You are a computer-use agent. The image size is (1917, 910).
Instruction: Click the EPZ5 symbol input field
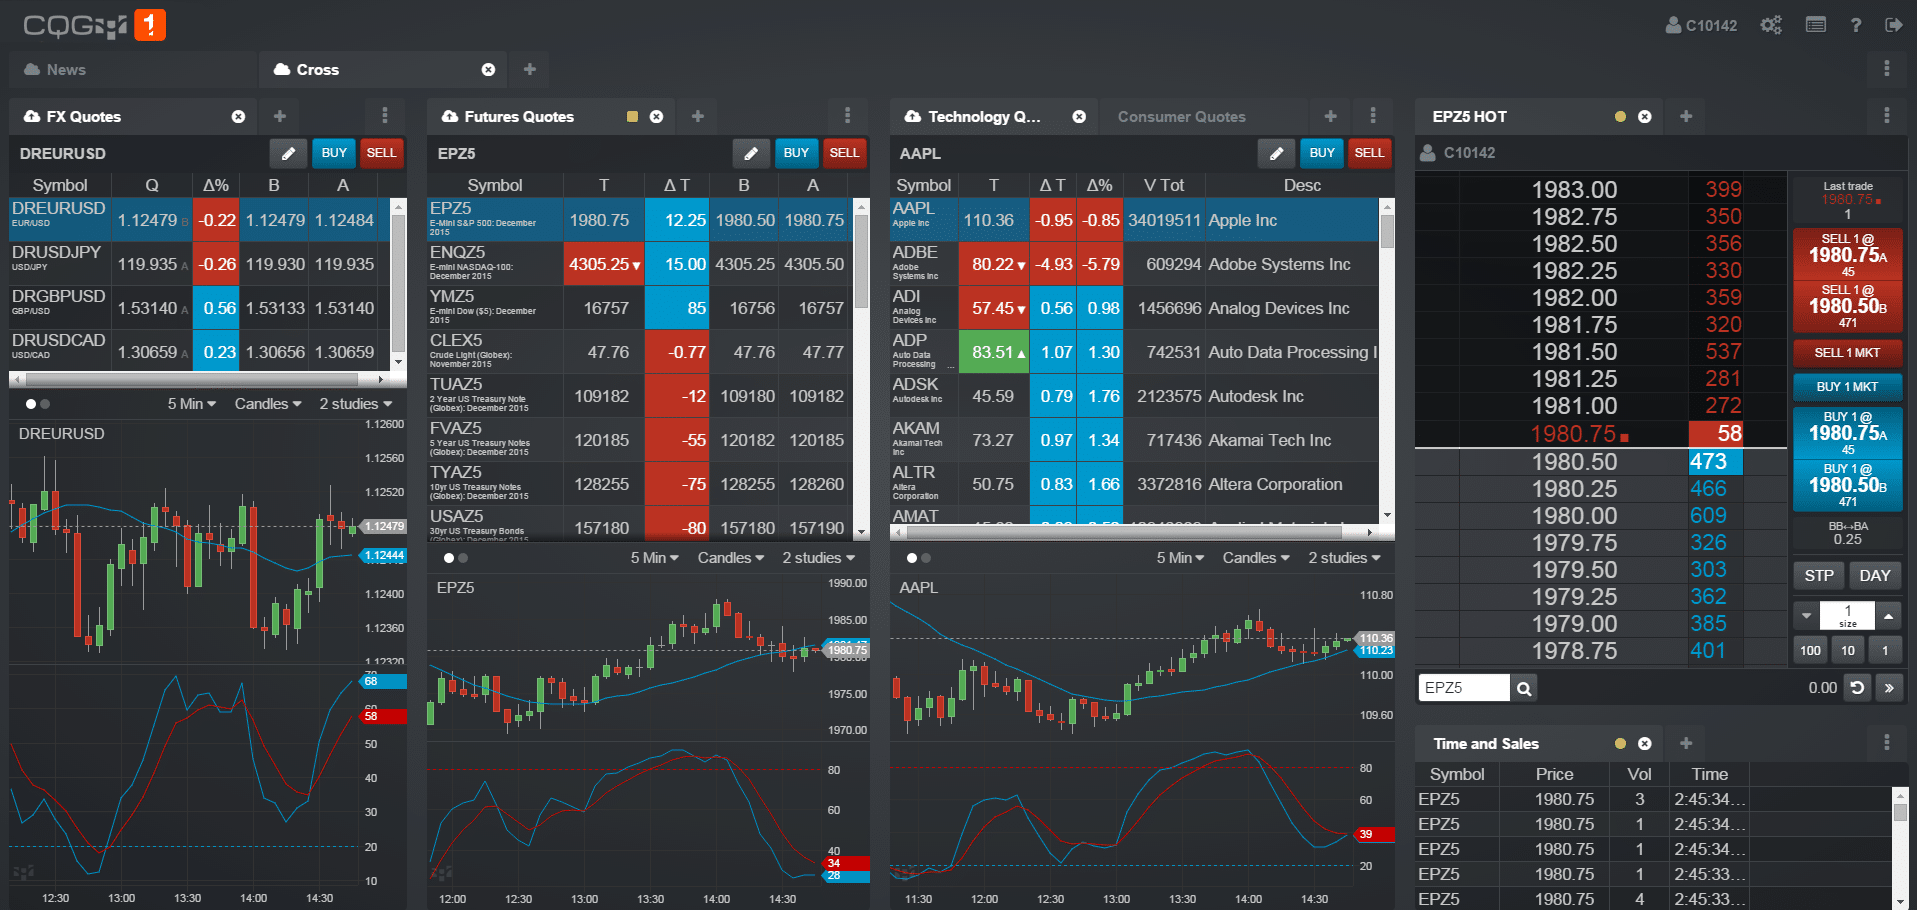point(1463,688)
